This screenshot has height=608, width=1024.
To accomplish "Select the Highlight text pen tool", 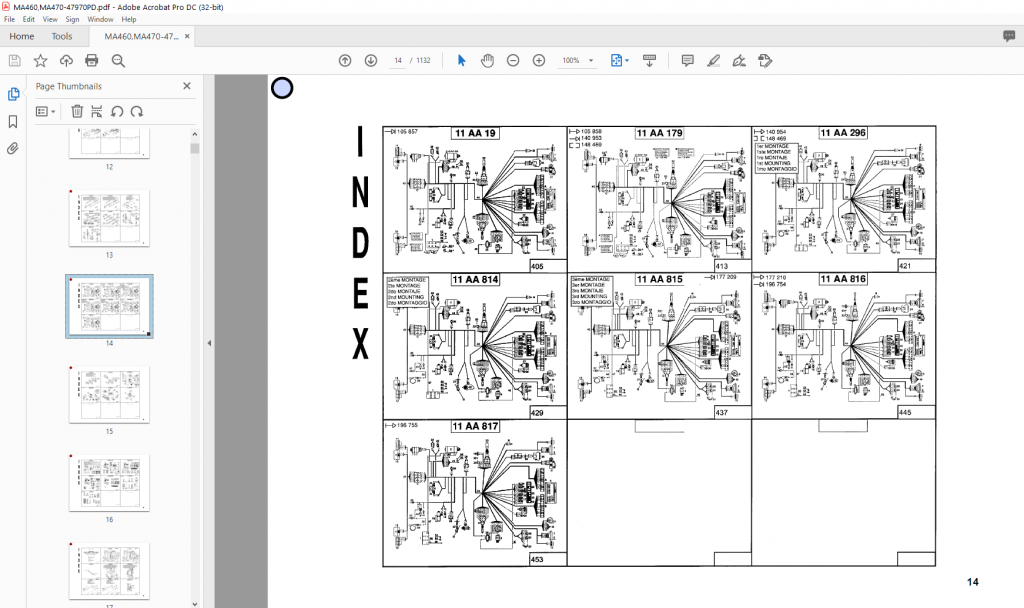I will [x=713, y=61].
